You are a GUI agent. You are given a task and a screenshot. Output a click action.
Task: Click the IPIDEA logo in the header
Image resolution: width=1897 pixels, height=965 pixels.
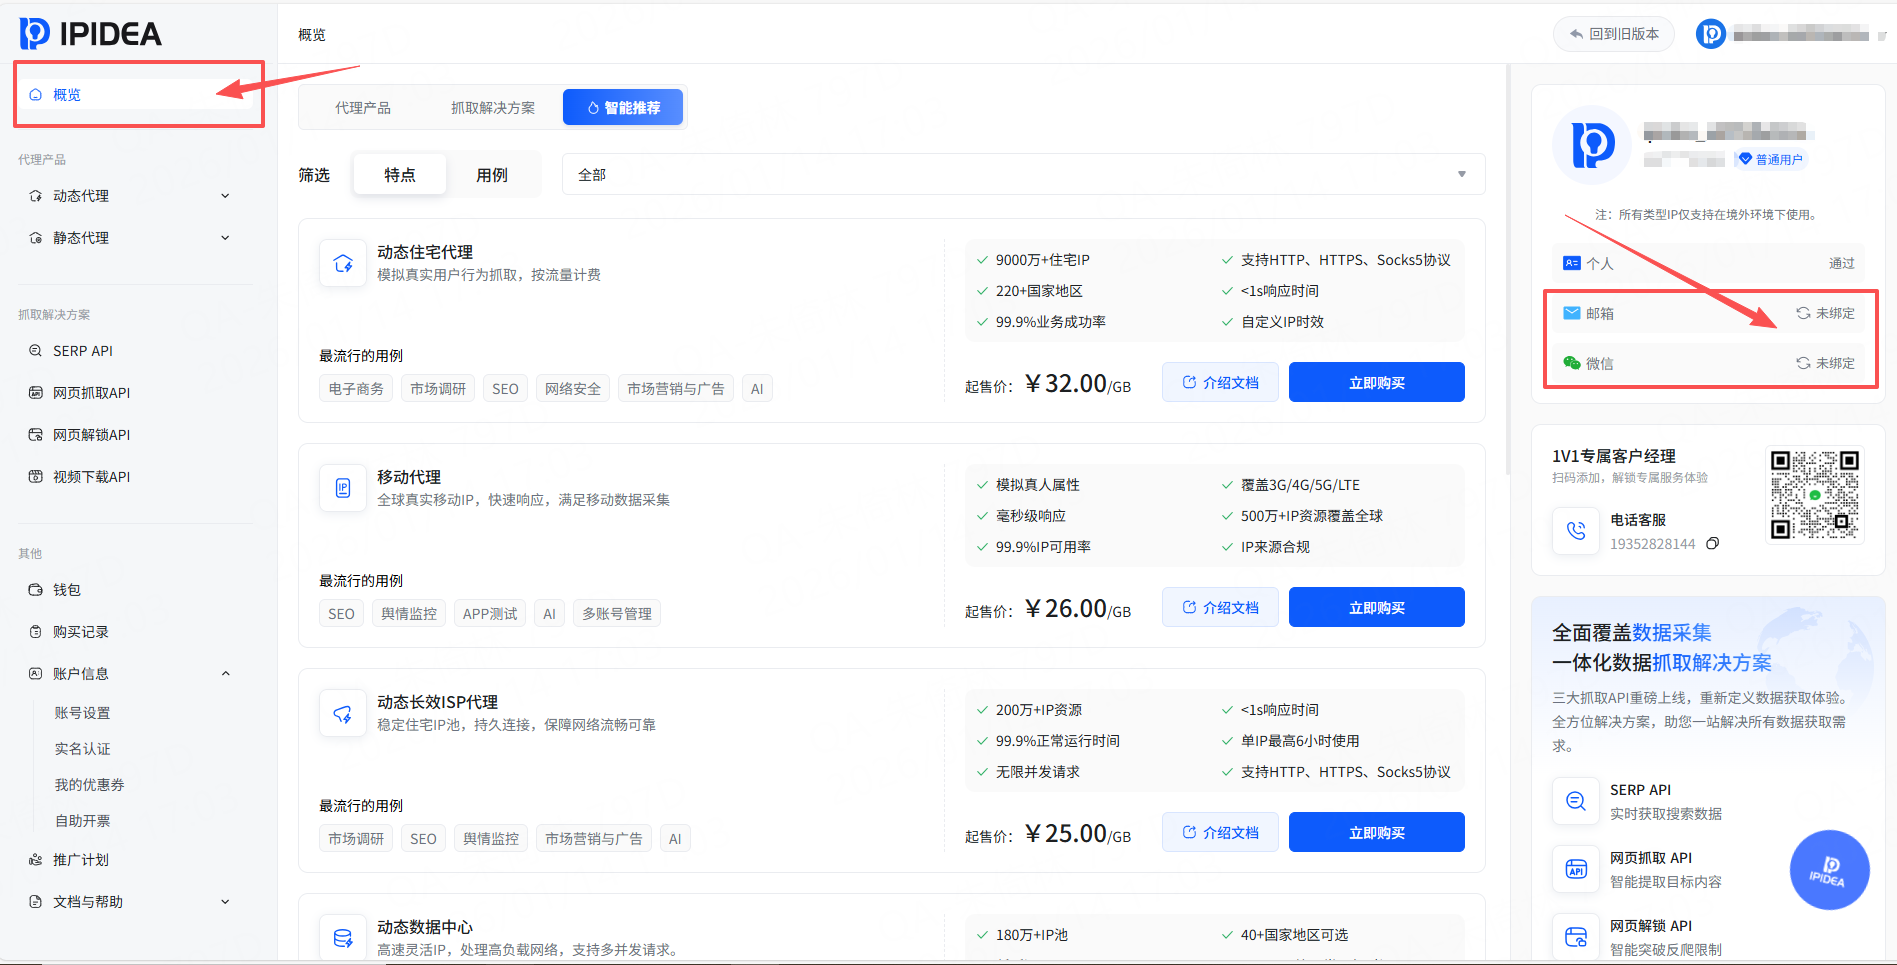(x=90, y=34)
